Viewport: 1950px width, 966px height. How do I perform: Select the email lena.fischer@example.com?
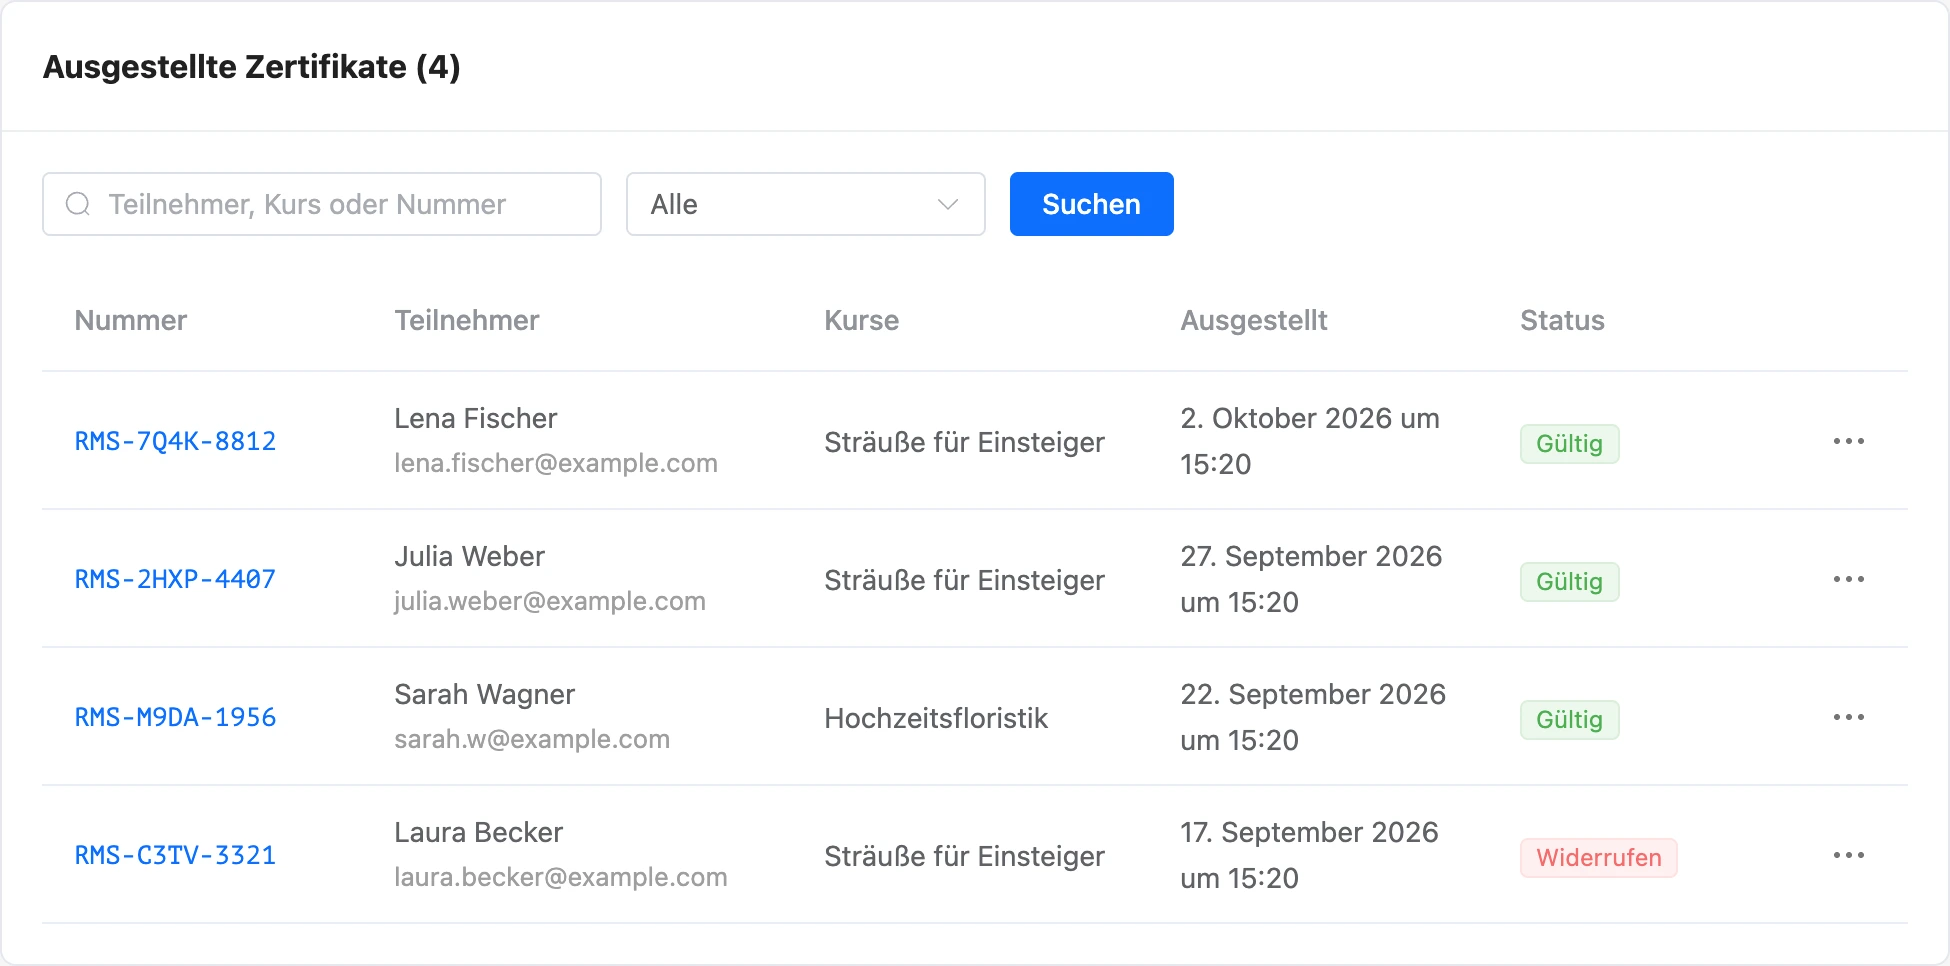(x=556, y=463)
